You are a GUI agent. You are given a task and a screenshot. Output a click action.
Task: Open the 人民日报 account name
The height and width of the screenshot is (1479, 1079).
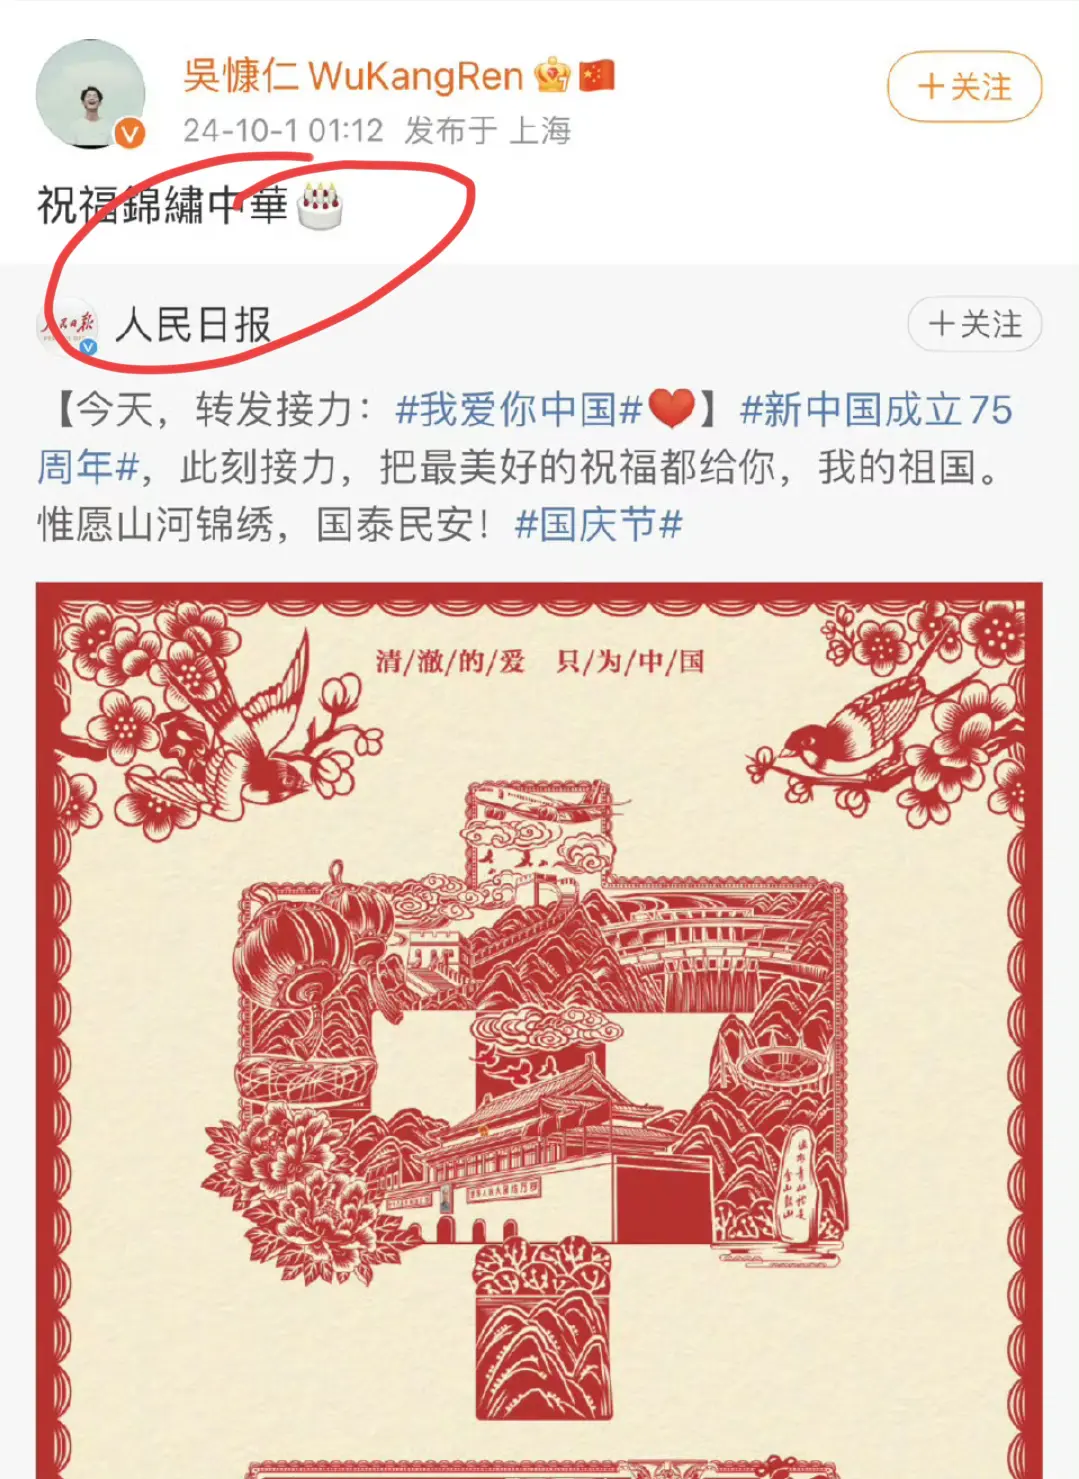pos(193,325)
